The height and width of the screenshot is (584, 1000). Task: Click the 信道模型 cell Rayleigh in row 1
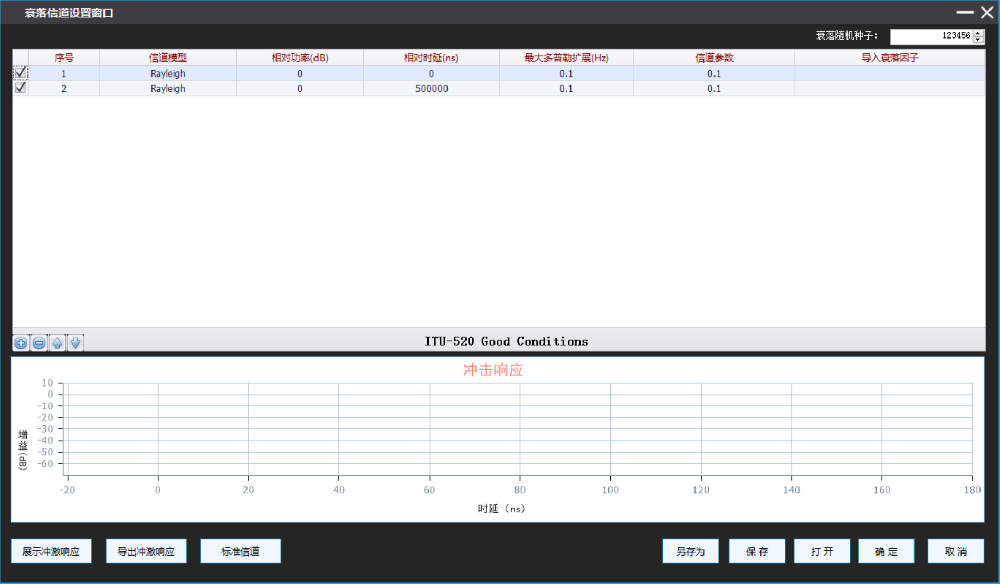coord(168,73)
